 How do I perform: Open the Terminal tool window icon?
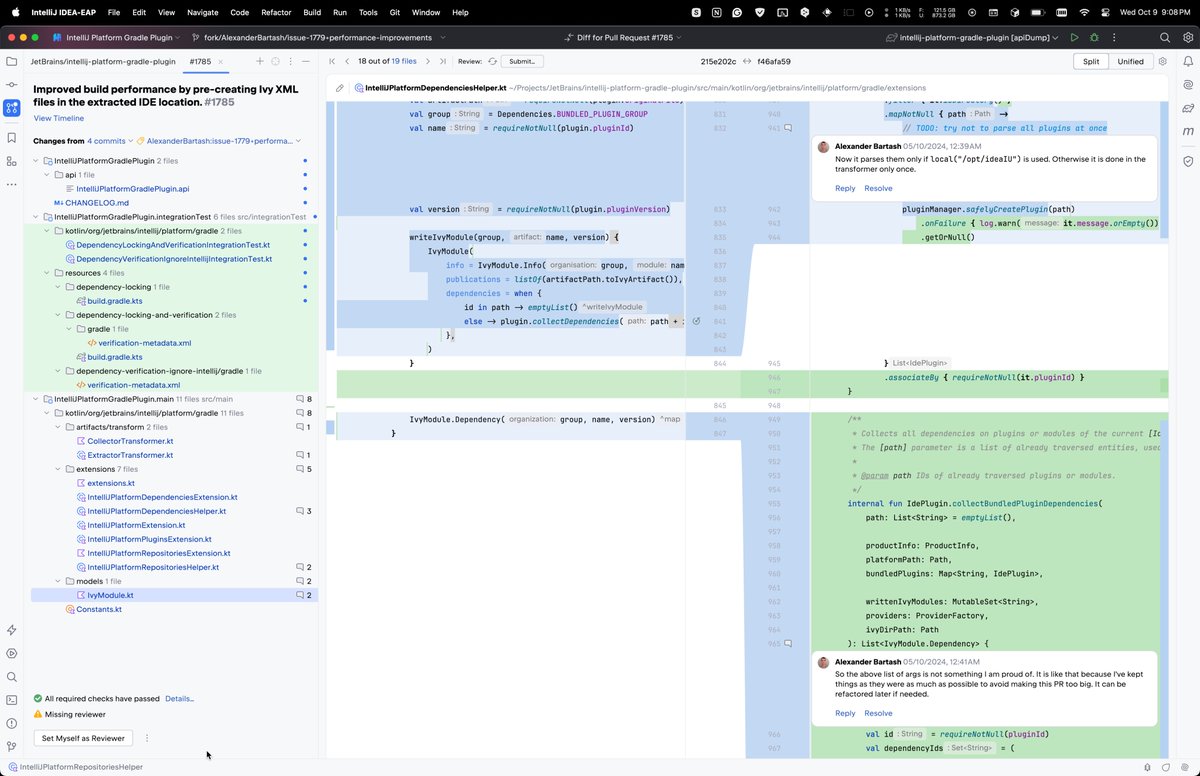tap(11, 699)
